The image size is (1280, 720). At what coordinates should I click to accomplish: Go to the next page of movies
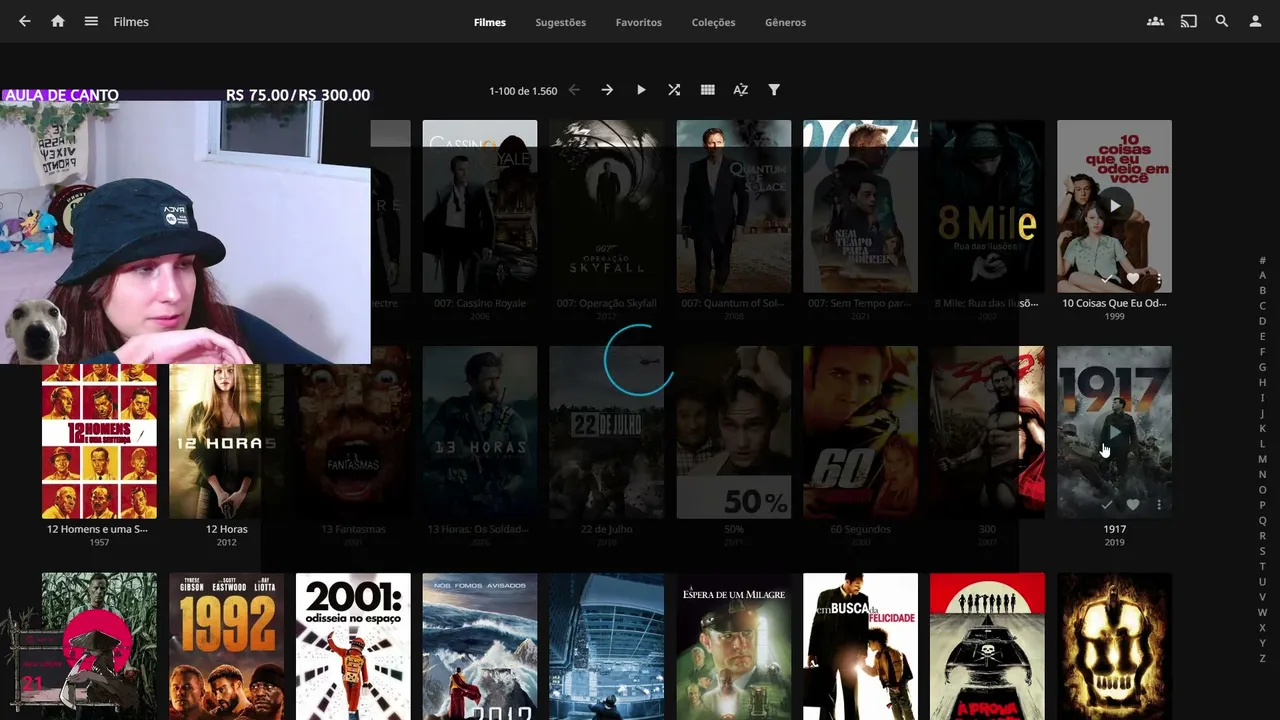coord(607,90)
